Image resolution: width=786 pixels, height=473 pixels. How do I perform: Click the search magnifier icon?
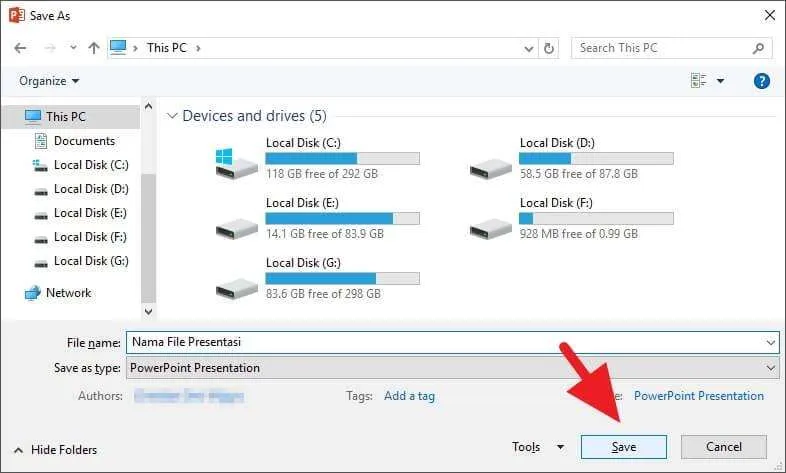[x=758, y=48]
